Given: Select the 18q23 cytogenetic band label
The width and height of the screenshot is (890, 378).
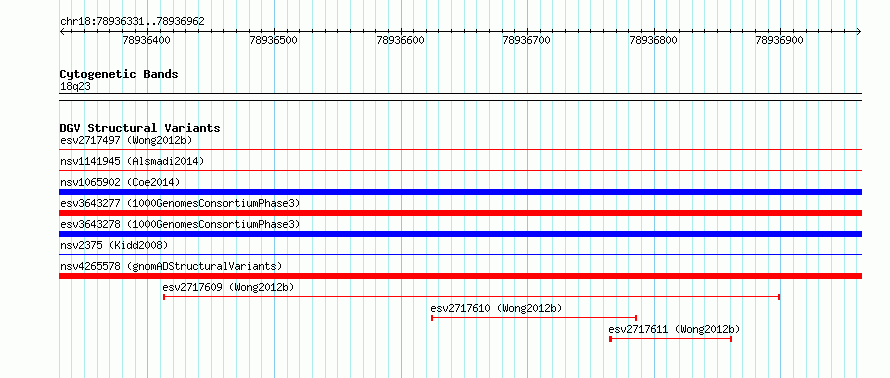Looking at the screenshot, I should point(75,86).
